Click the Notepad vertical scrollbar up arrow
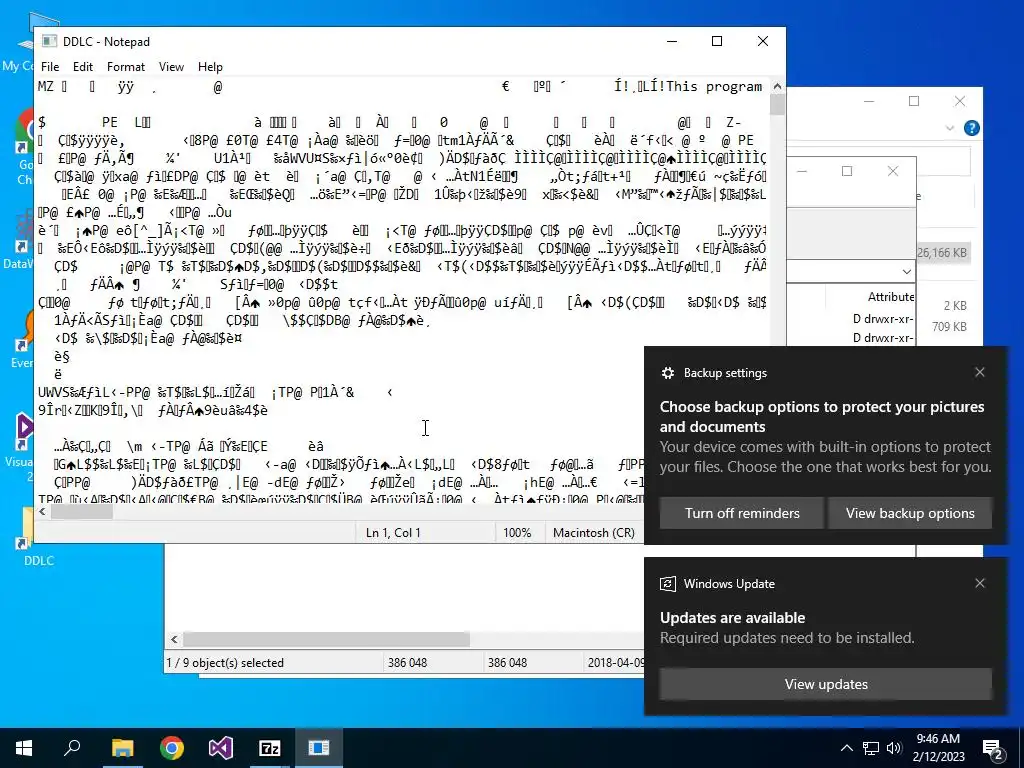Viewport: 1024px width, 768px height. (x=777, y=86)
